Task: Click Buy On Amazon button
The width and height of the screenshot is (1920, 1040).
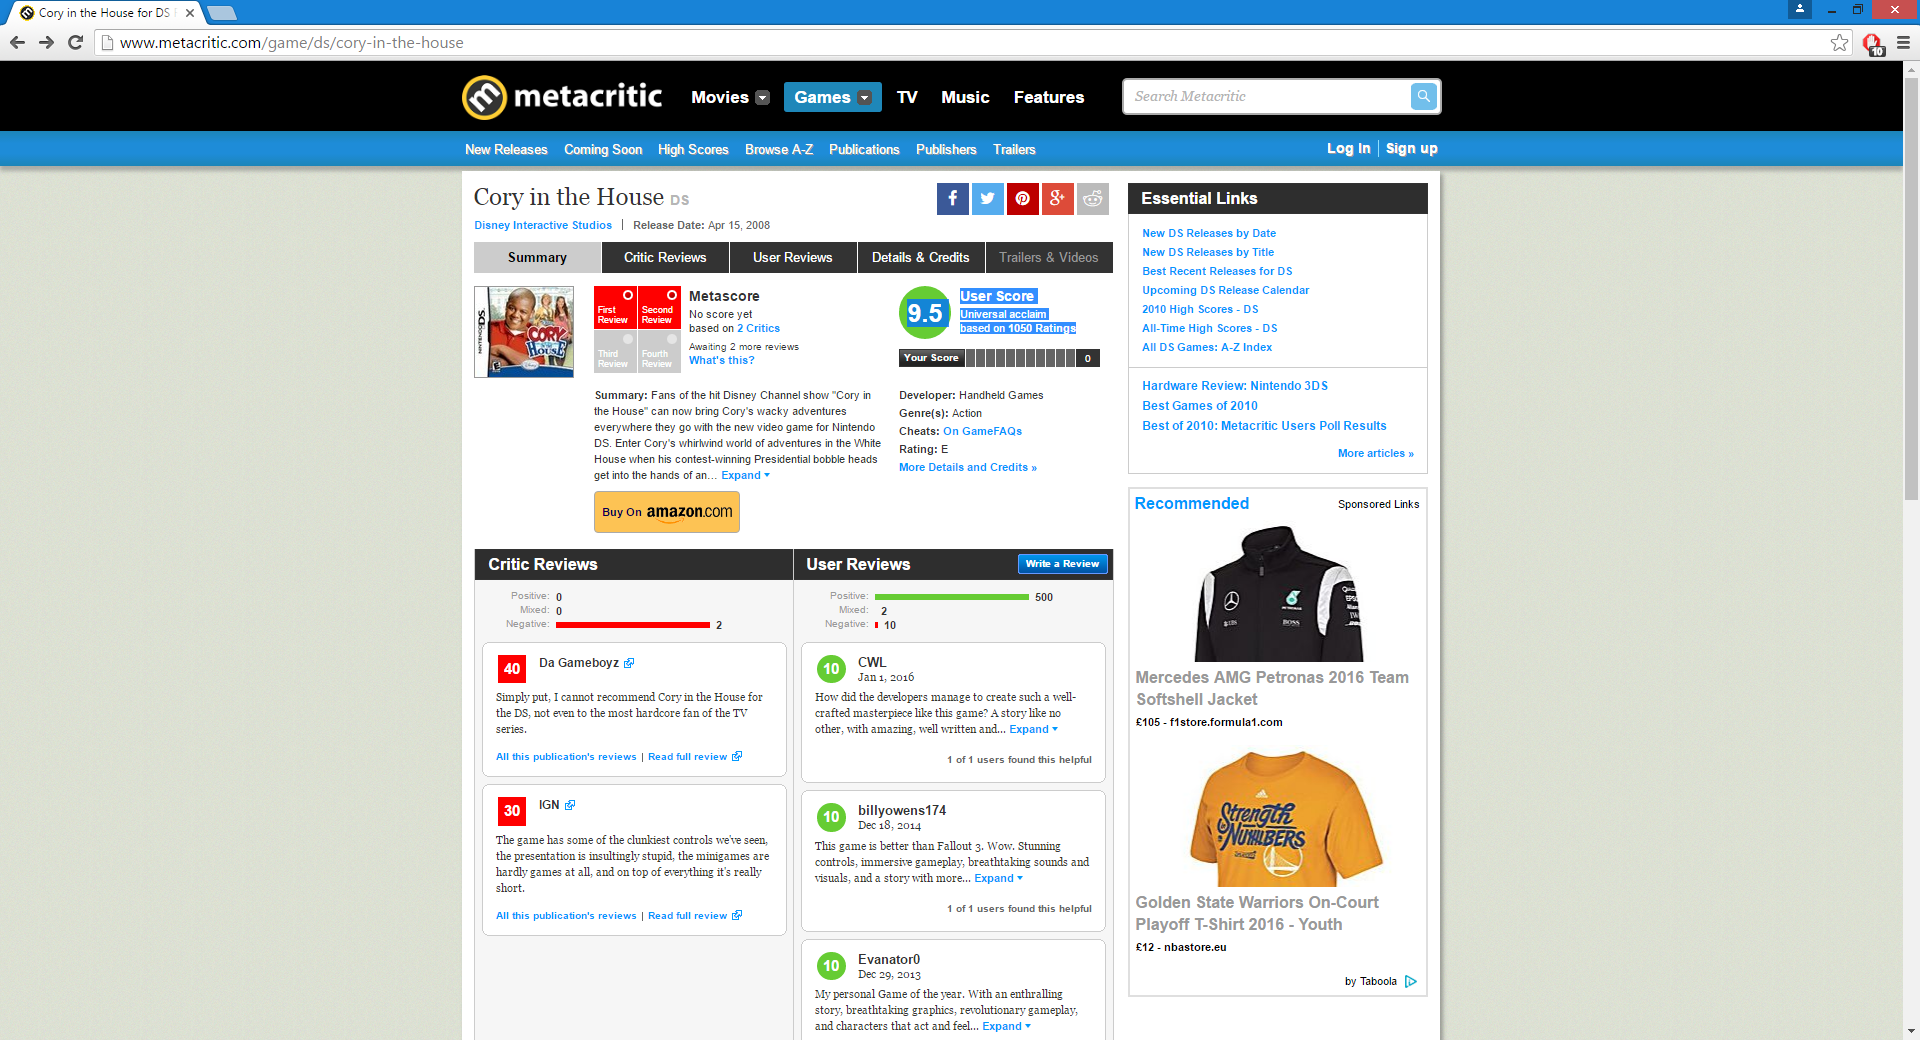Action: [x=667, y=512]
